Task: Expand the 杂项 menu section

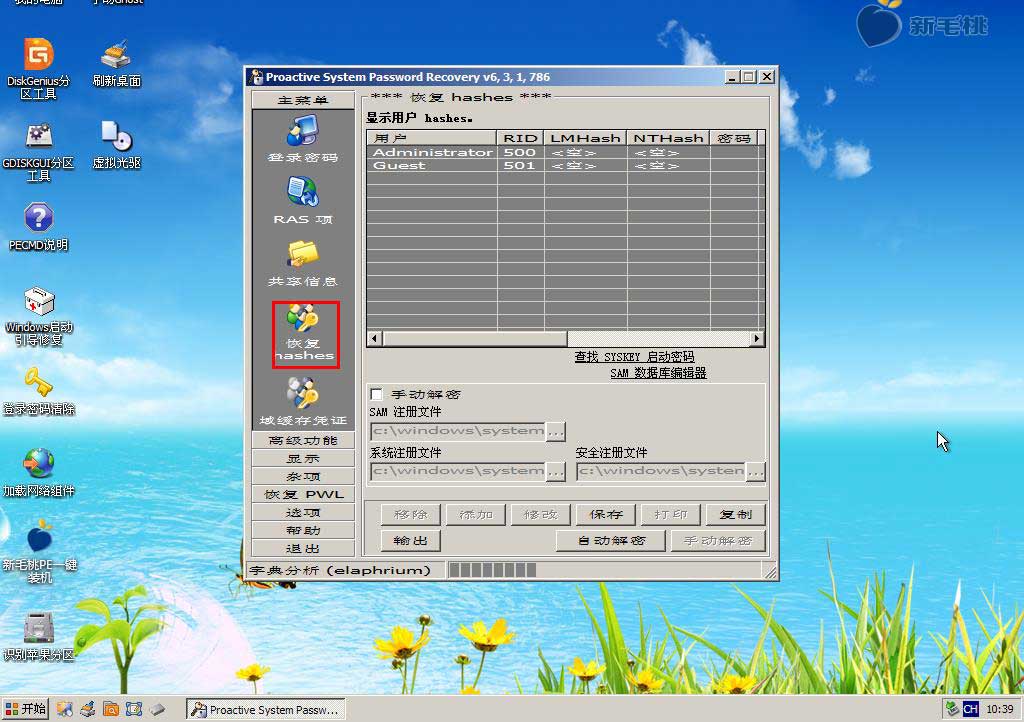Action: (303, 477)
